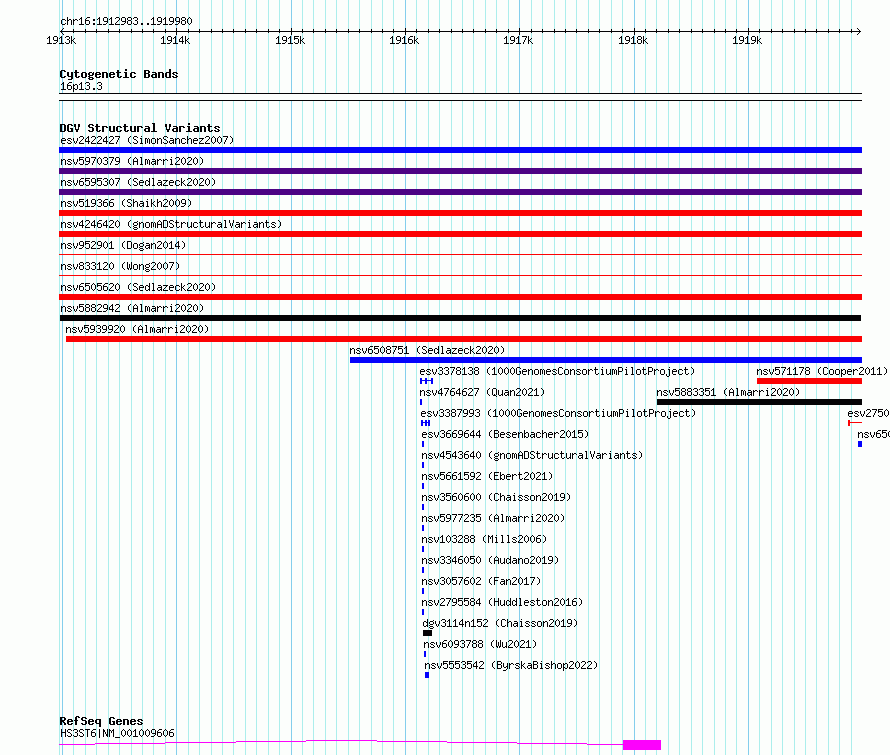This screenshot has height=755, width=890.
Task: Click the magenta HS3ST6 exon block
Action: click(x=642, y=745)
